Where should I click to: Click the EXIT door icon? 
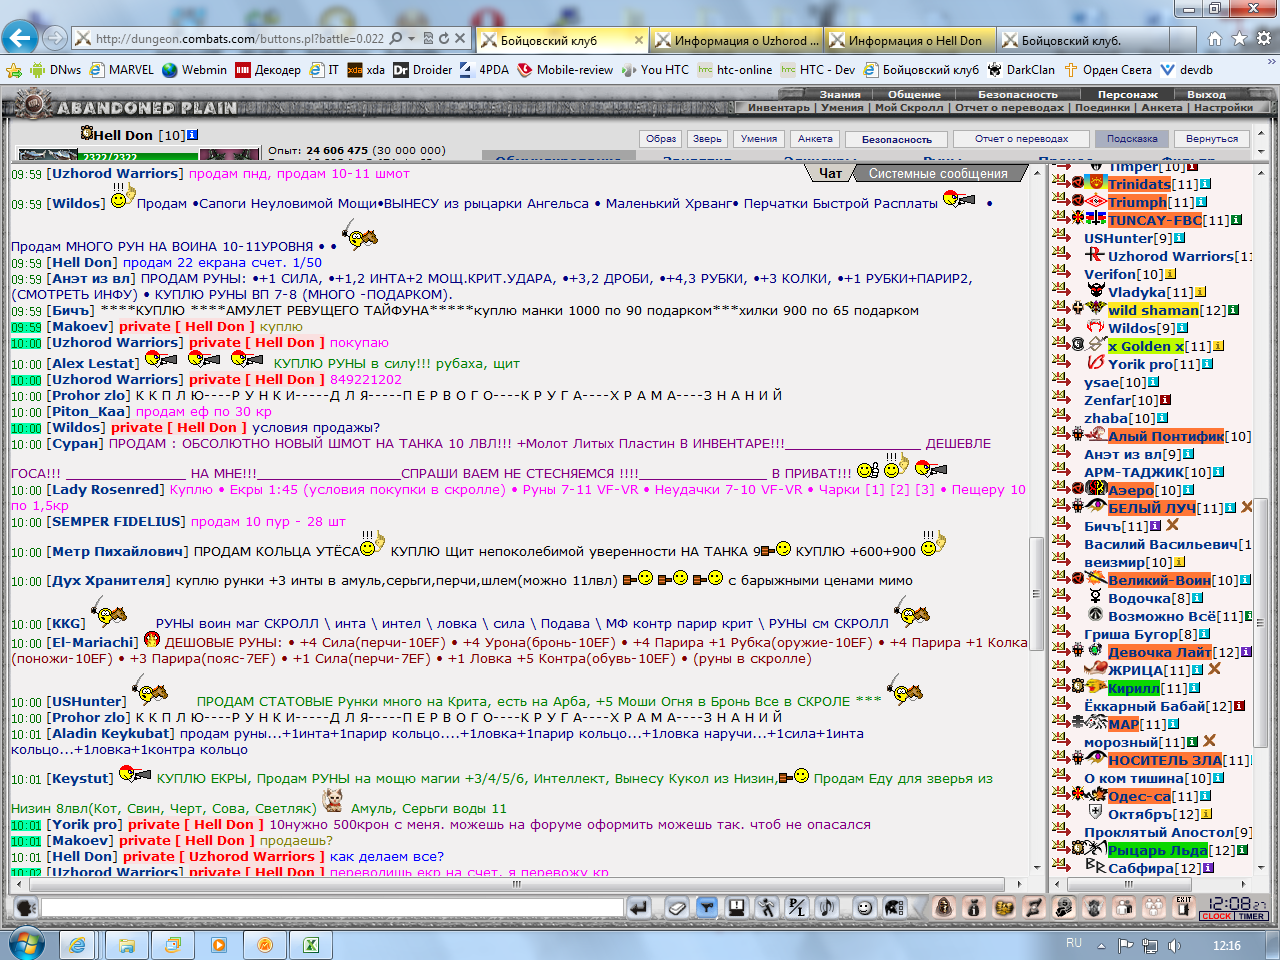pyautogui.click(x=1184, y=907)
